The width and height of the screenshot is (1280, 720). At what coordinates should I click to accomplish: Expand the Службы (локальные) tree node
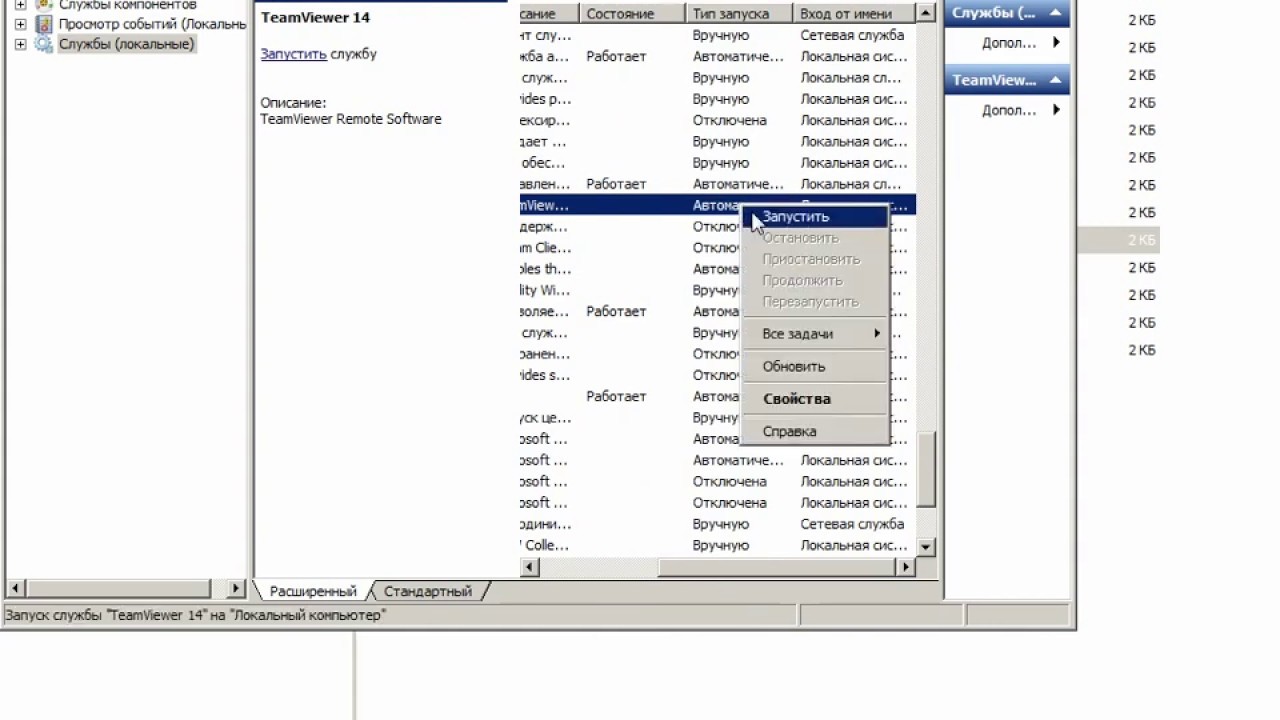(20, 44)
